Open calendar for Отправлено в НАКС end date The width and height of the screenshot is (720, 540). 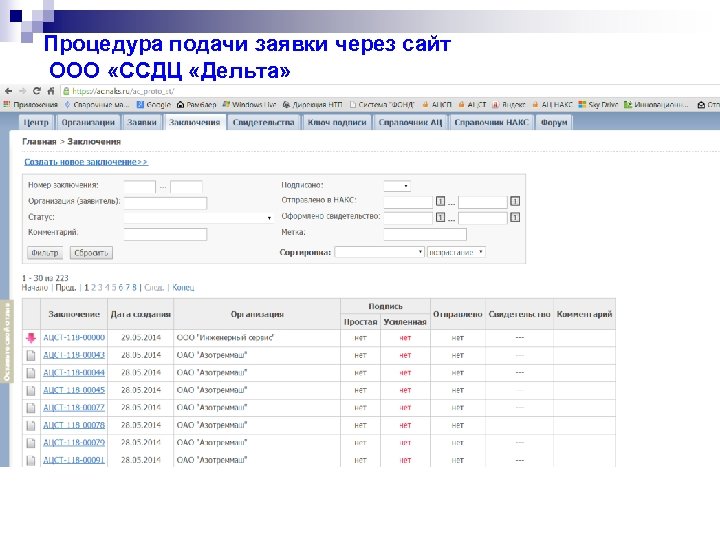[x=515, y=201]
